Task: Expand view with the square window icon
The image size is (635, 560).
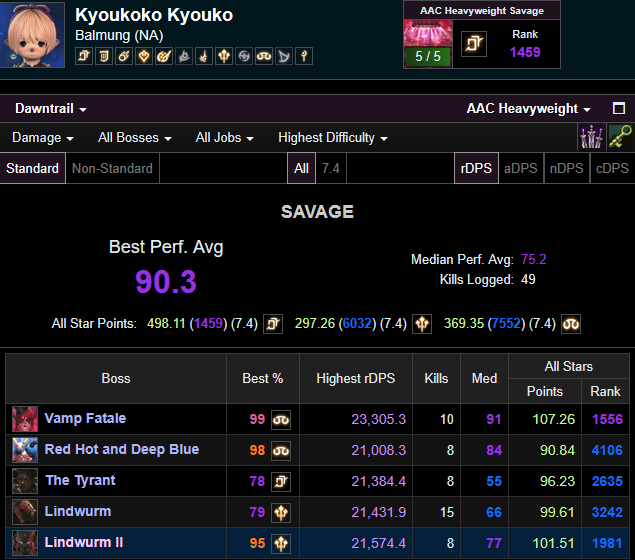Action: tap(619, 109)
